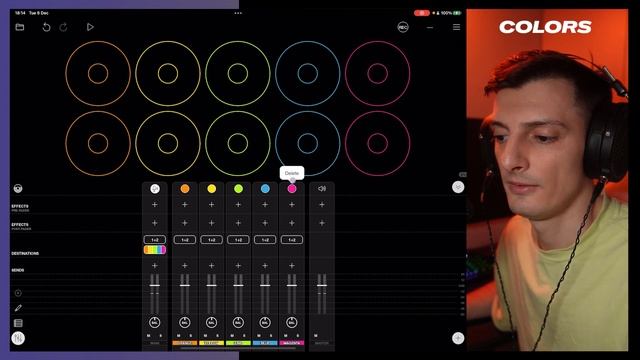Solo the yellow channel
Image resolution: width=640 pixels, height=360 pixels.
click(218, 336)
